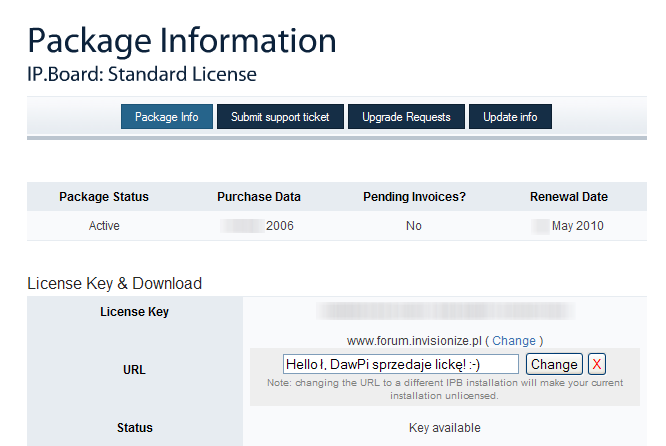Viewport: 666px width, 446px height.
Task: Click the Renewal Date column header
Action: pos(568,197)
